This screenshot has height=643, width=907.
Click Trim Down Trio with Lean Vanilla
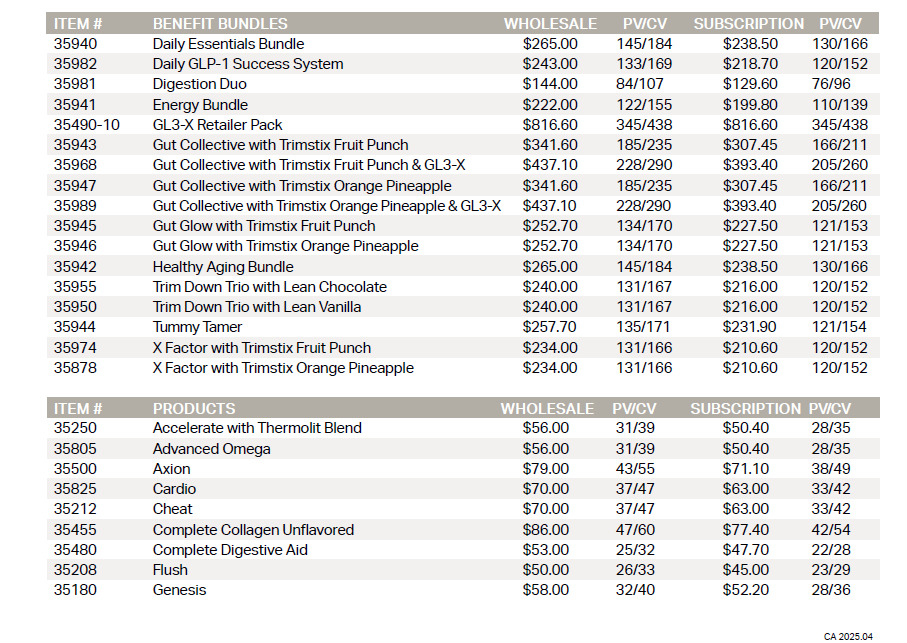coord(257,306)
